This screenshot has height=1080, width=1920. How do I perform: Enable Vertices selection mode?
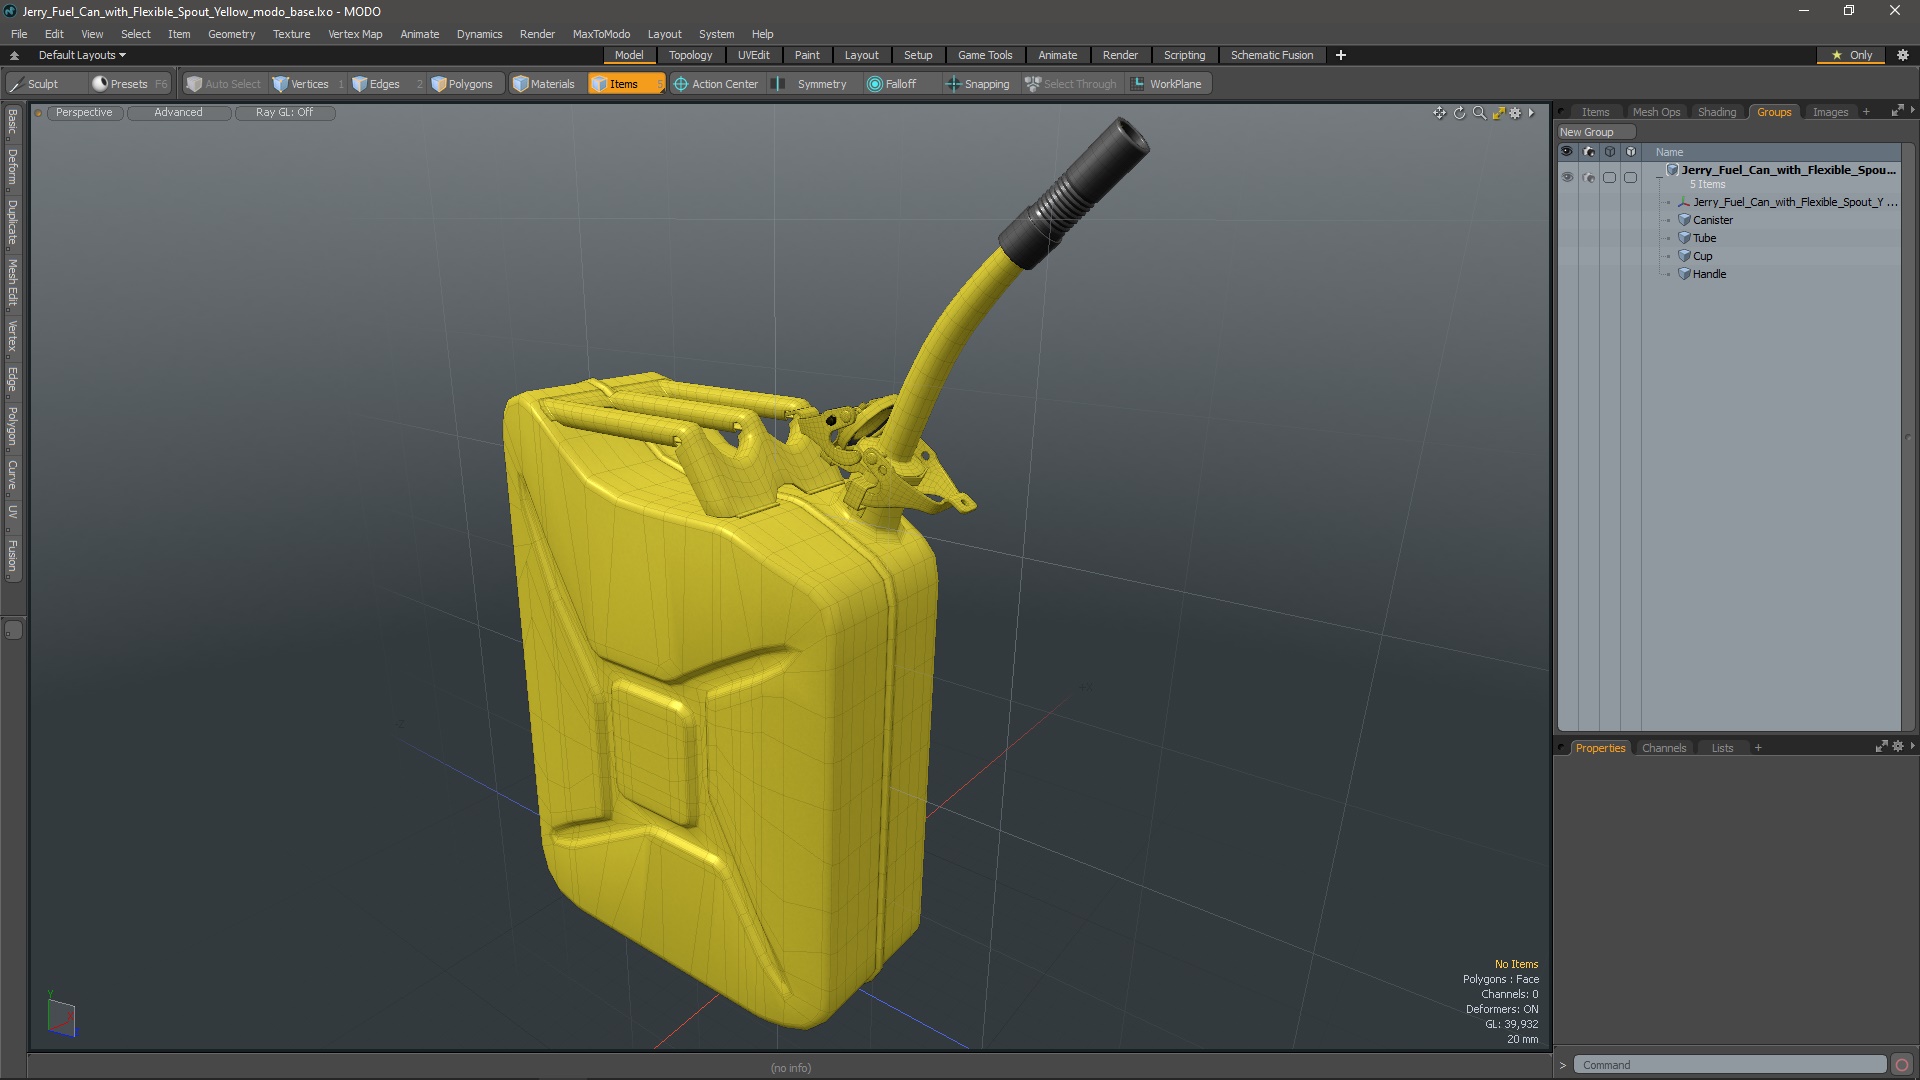pyautogui.click(x=301, y=84)
